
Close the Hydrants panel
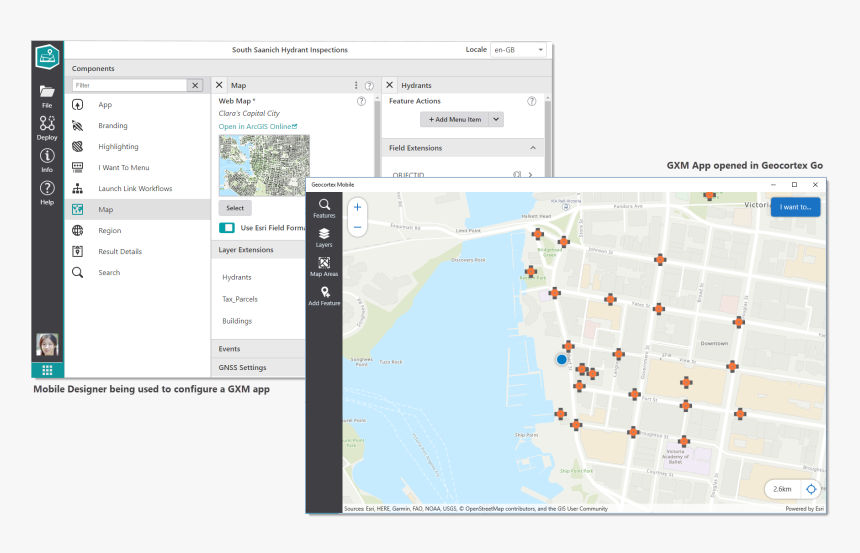(390, 86)
